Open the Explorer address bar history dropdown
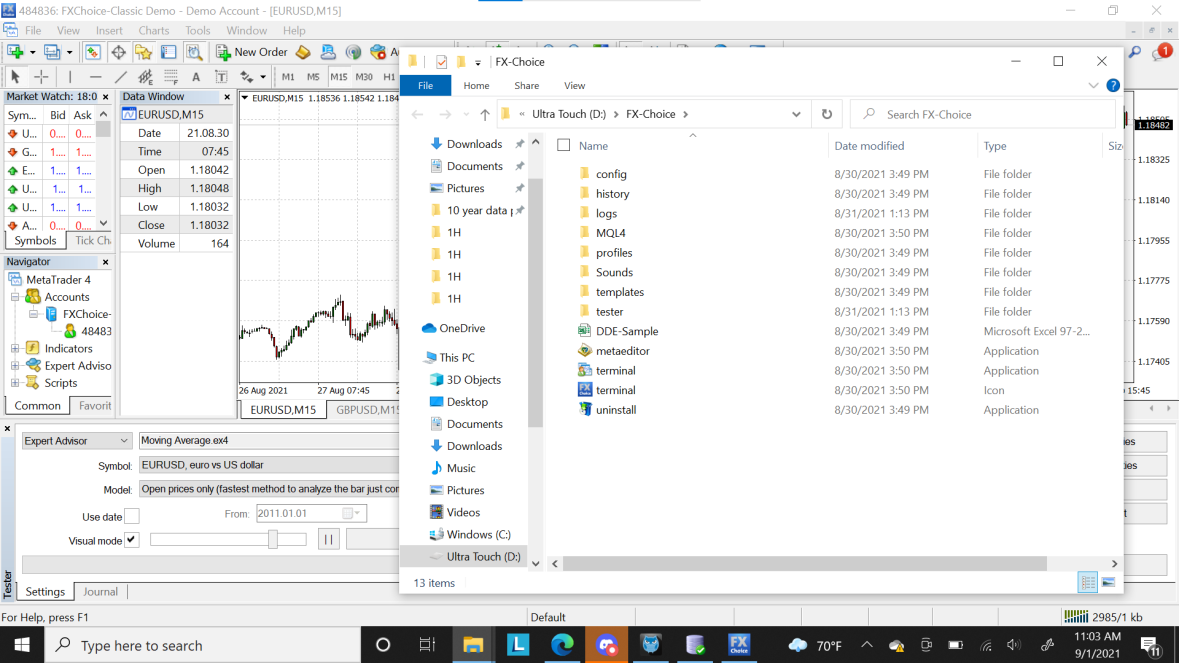 point(796,114)
